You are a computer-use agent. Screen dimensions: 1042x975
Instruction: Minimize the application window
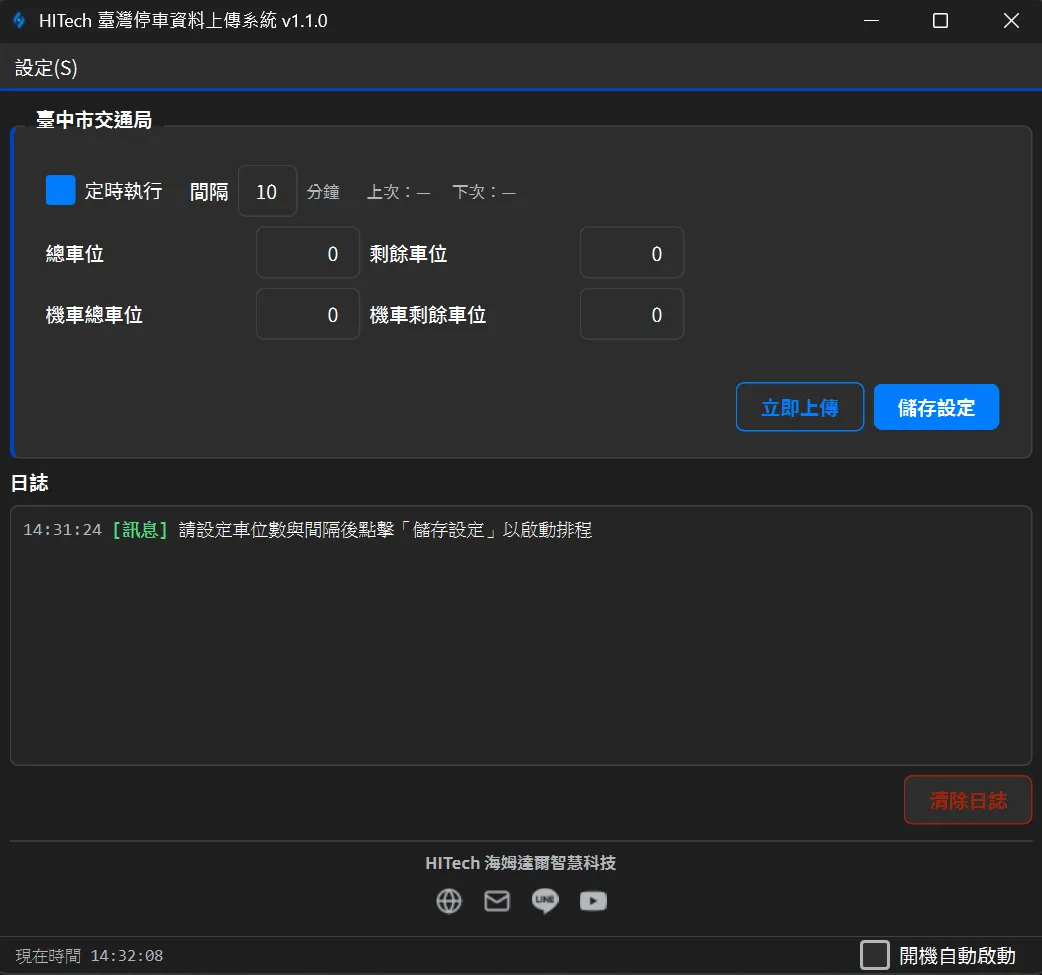tap(871, 21)
